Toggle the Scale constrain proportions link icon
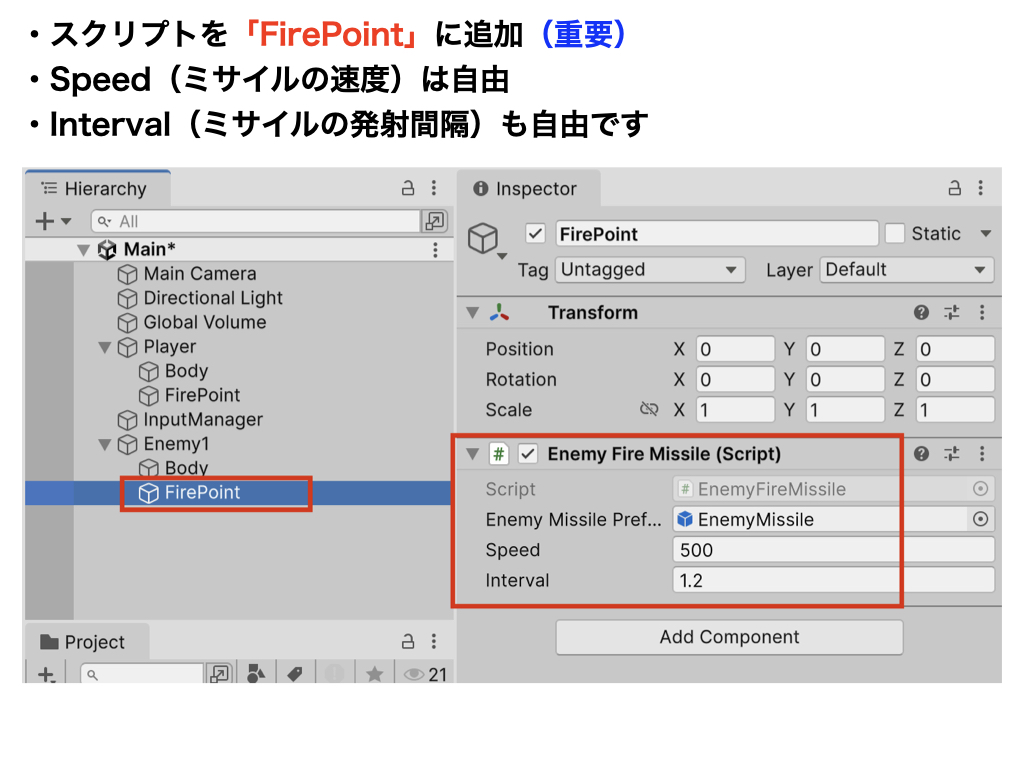1024x768 pixels. point(649,409)
